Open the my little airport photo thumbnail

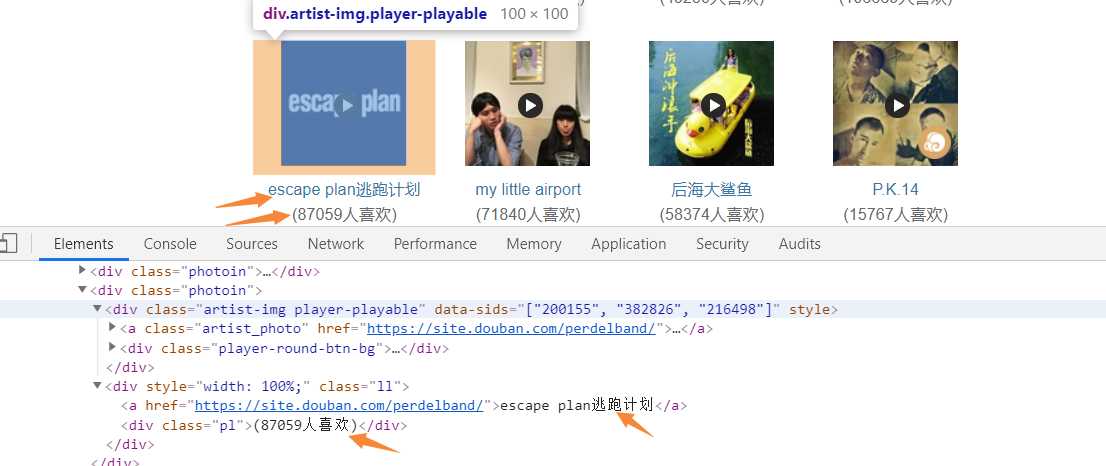click(528, 103)
